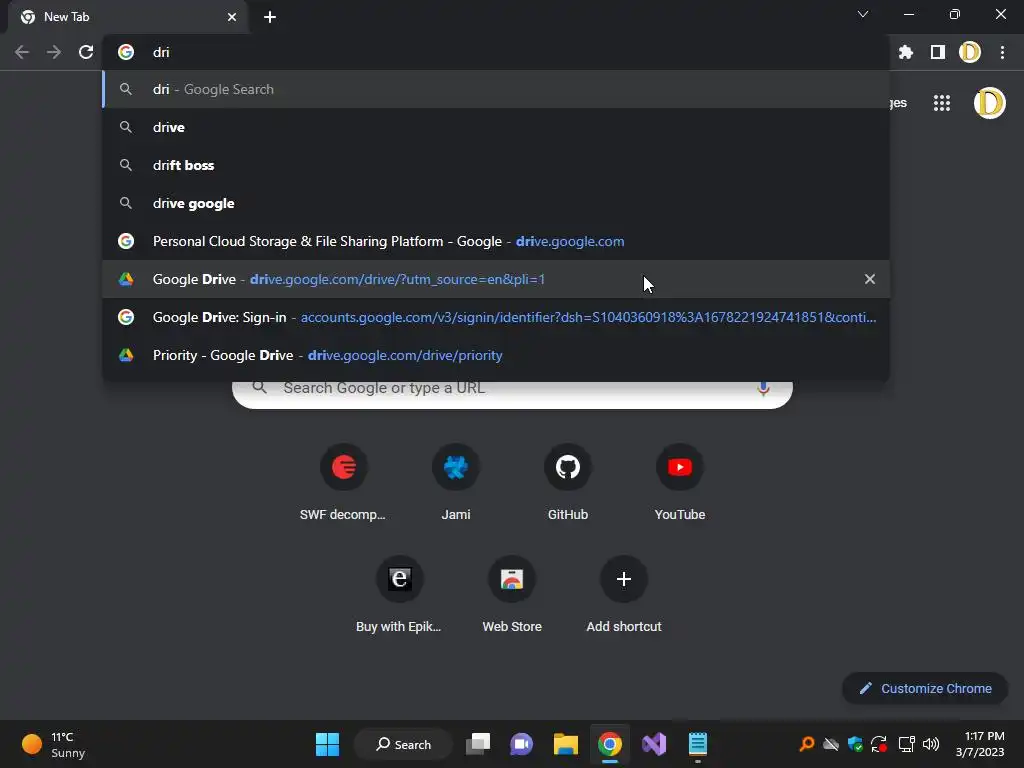Open the Chat app on taskbar
The height and width of the screenshot is (768, 1024).
521,744
